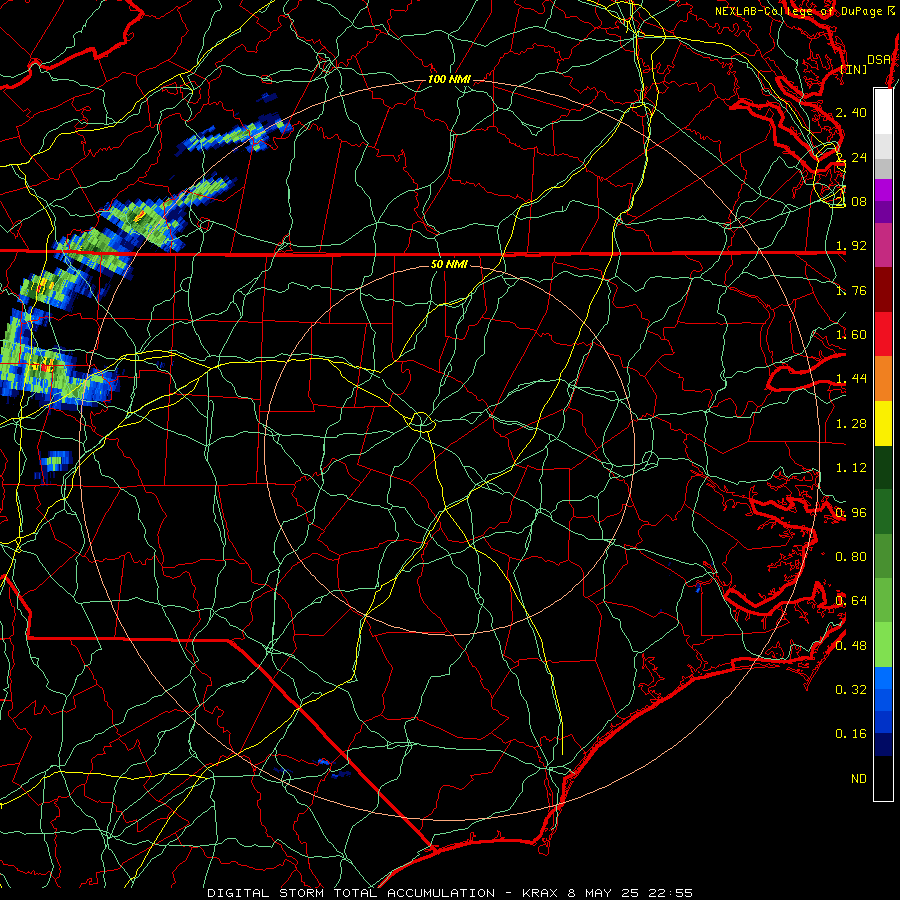Click the 50 NMI range ring label

[x=449, y=264]
